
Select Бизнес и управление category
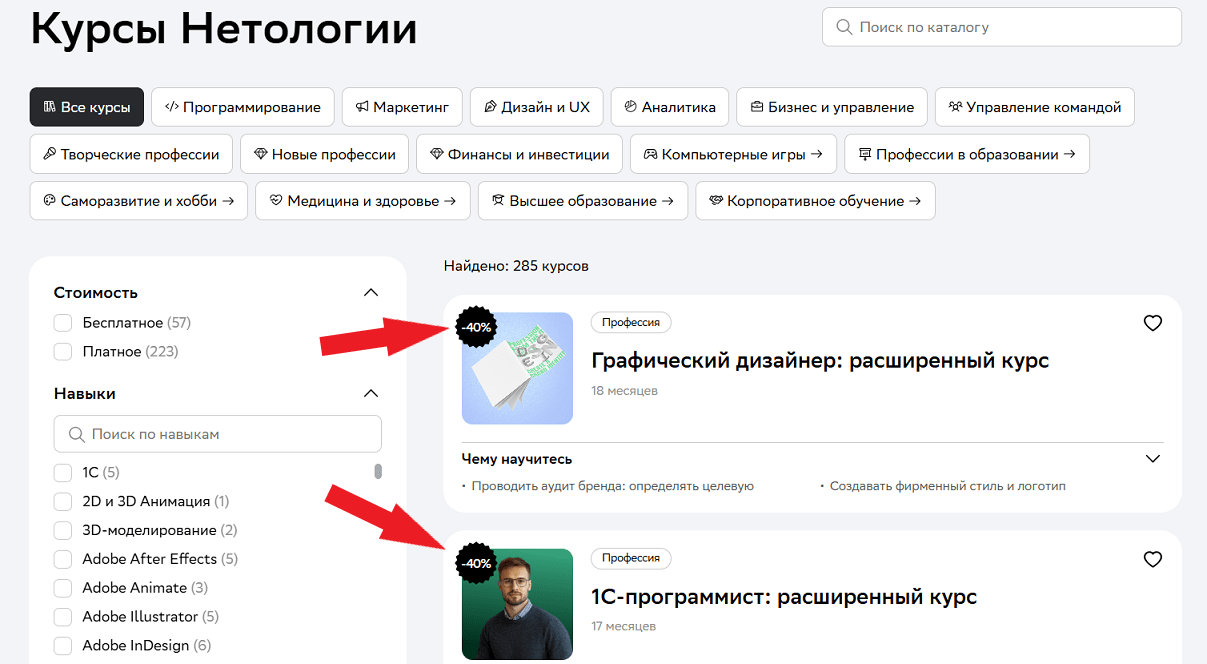832,107
